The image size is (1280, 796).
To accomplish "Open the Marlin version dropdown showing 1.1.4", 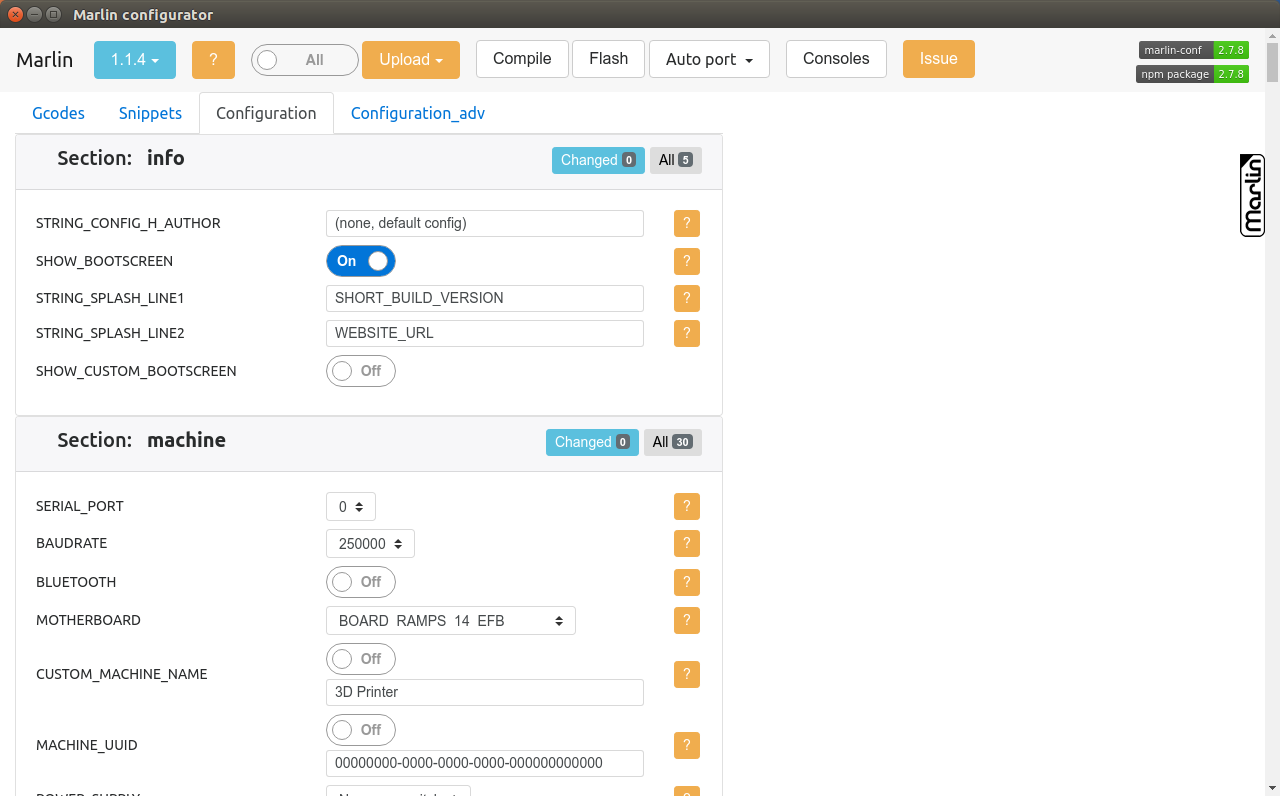I will pyautogui.click(x=134, y=59).
